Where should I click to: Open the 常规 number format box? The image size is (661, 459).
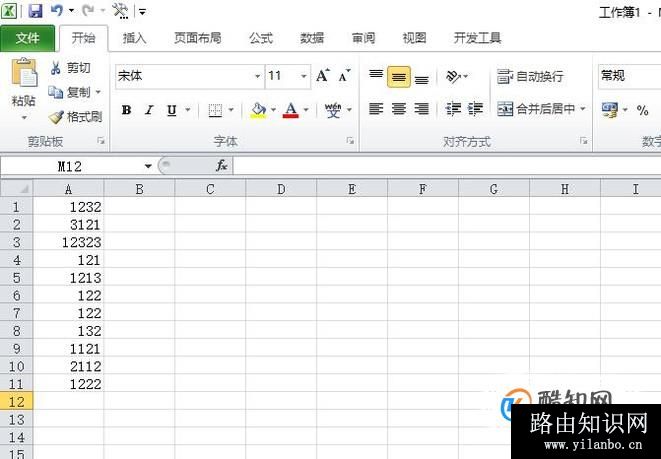point(629,76)
